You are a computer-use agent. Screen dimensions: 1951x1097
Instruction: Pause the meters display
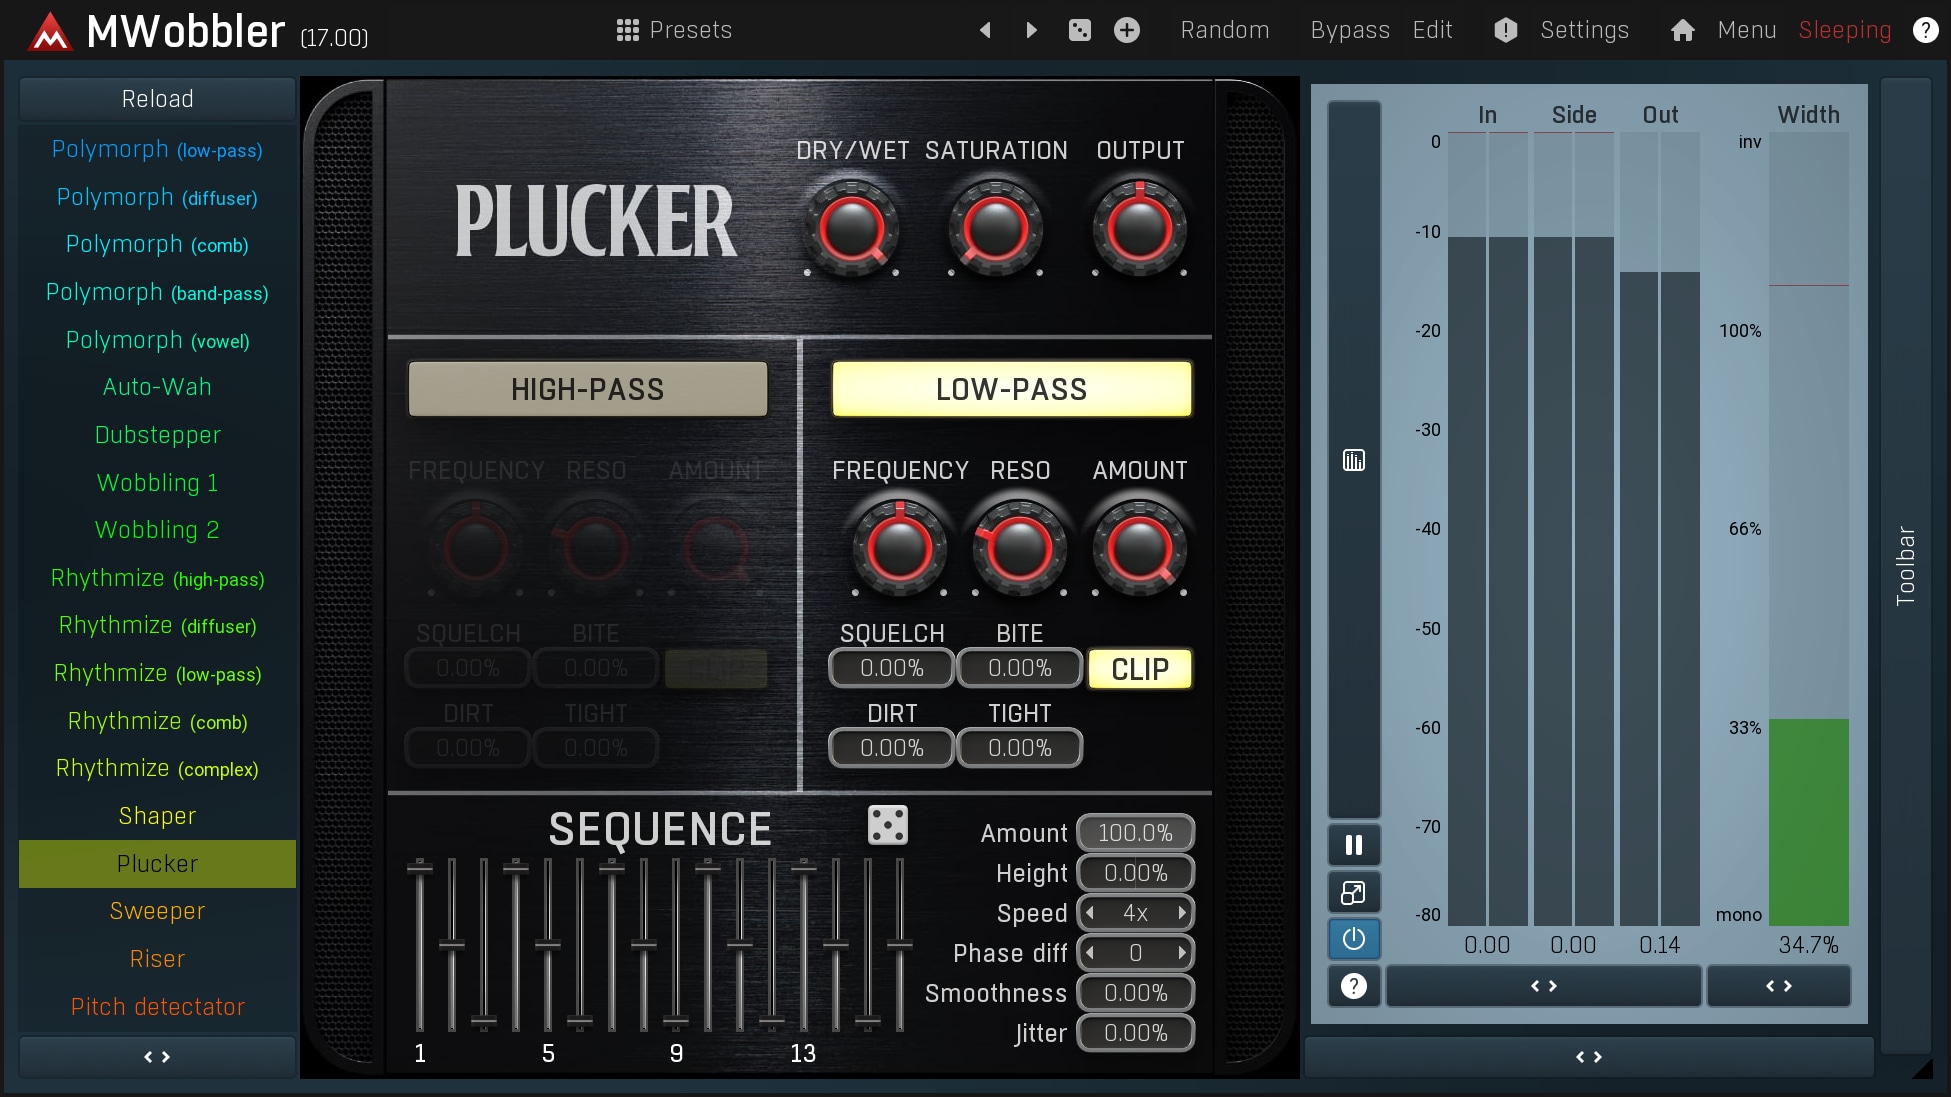click(x=1353, y=845)
